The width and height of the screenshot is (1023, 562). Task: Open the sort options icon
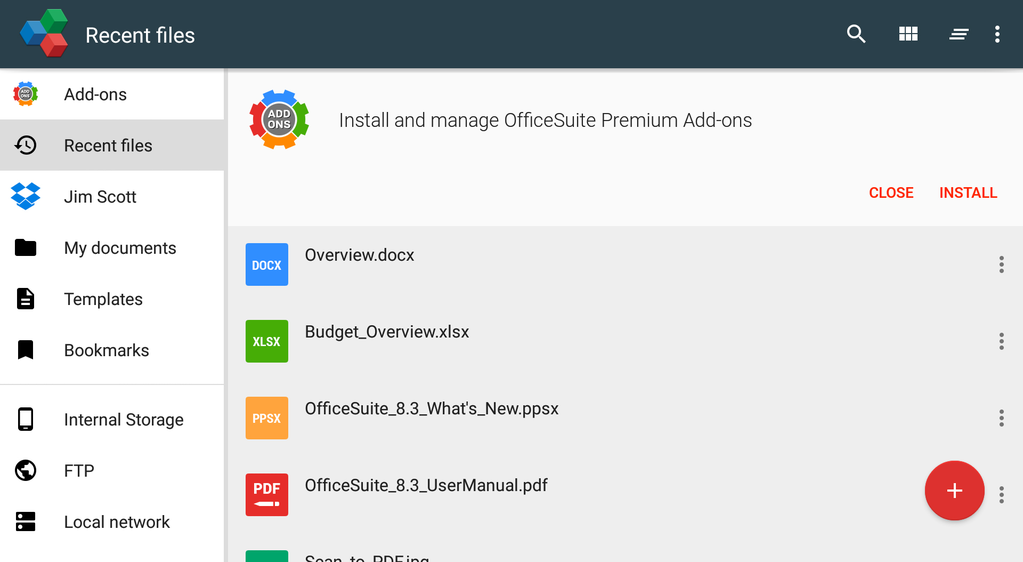[958, 34]
